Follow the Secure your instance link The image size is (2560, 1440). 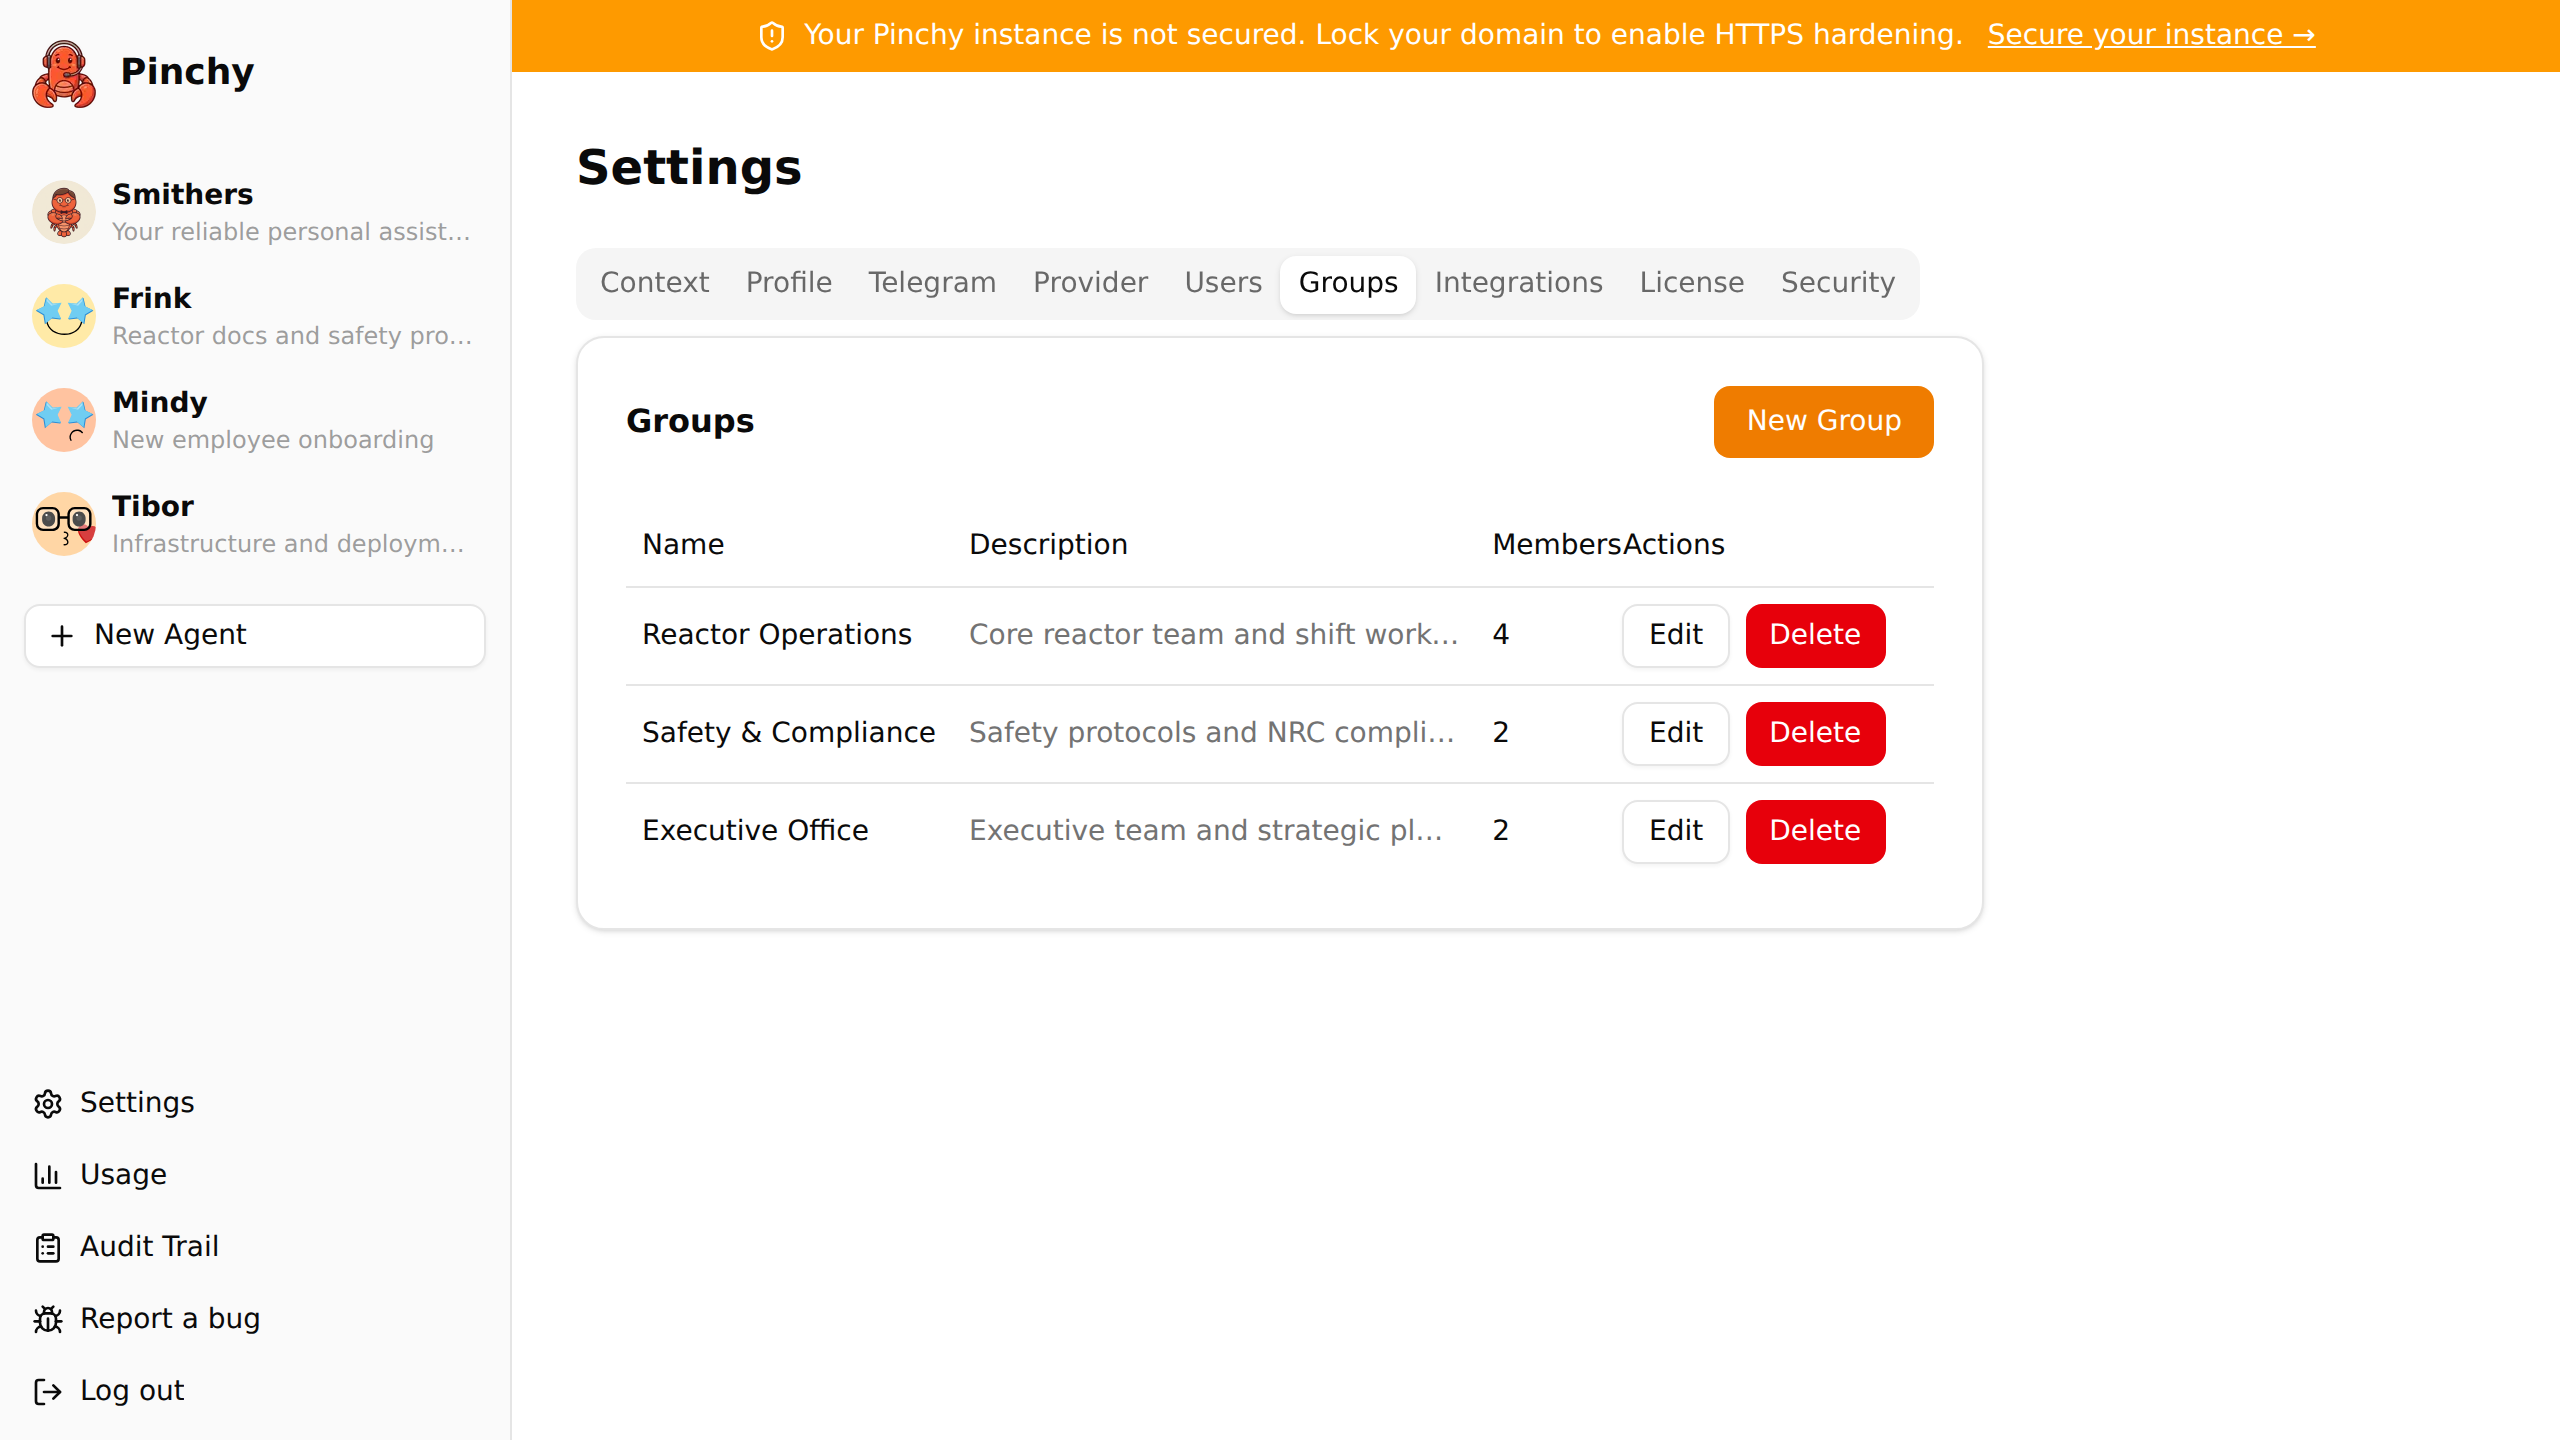click(x=2151, y=35)
